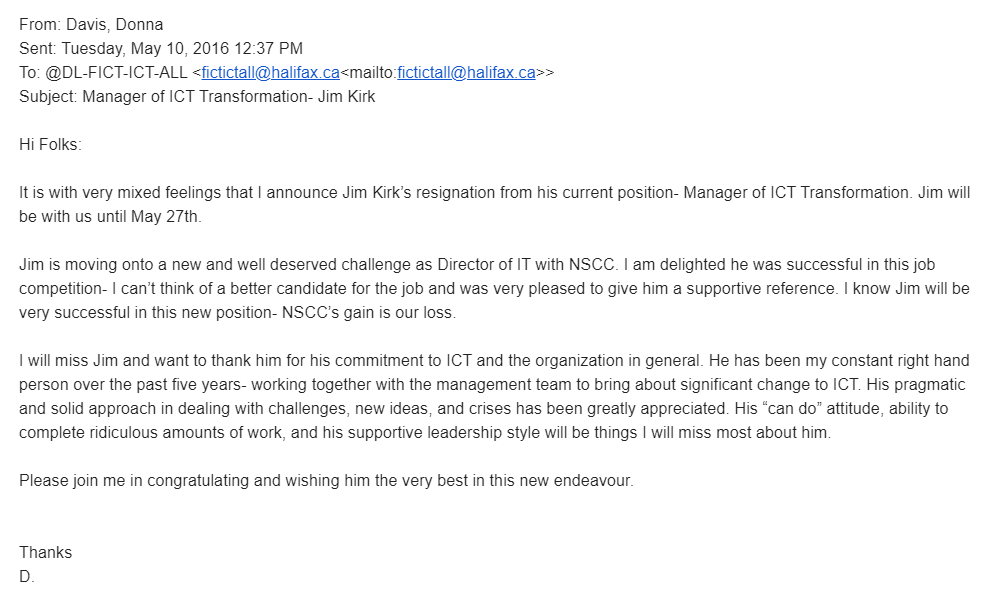The width and height of the screenshot is (985, 607).
Task: Click the sent time 12:37 PM
Action: (x=271, y=48)
